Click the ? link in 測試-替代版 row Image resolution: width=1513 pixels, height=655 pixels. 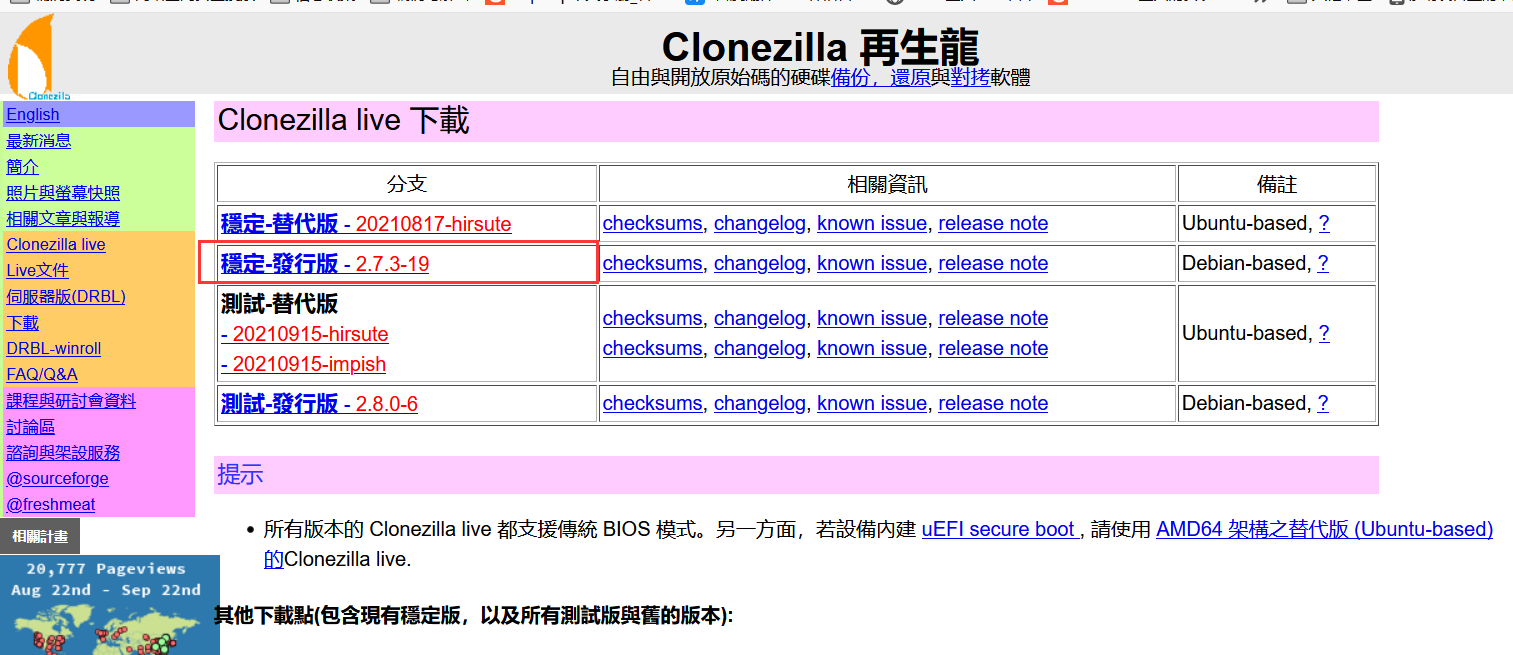1324,334
